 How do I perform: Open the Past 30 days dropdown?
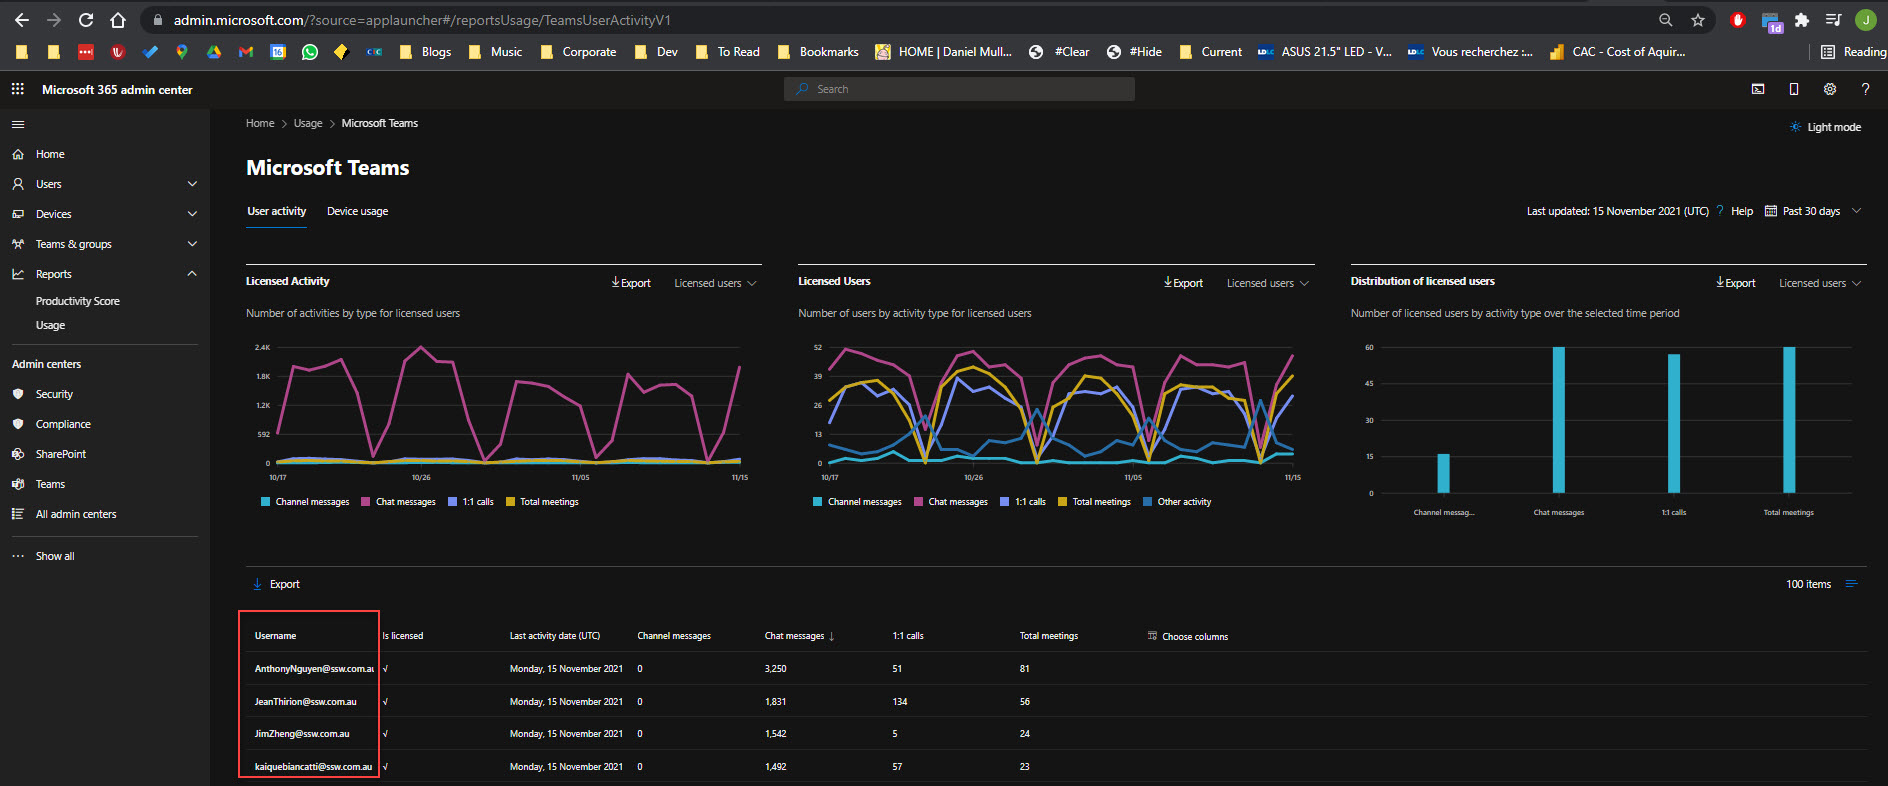pos(1813,211)
